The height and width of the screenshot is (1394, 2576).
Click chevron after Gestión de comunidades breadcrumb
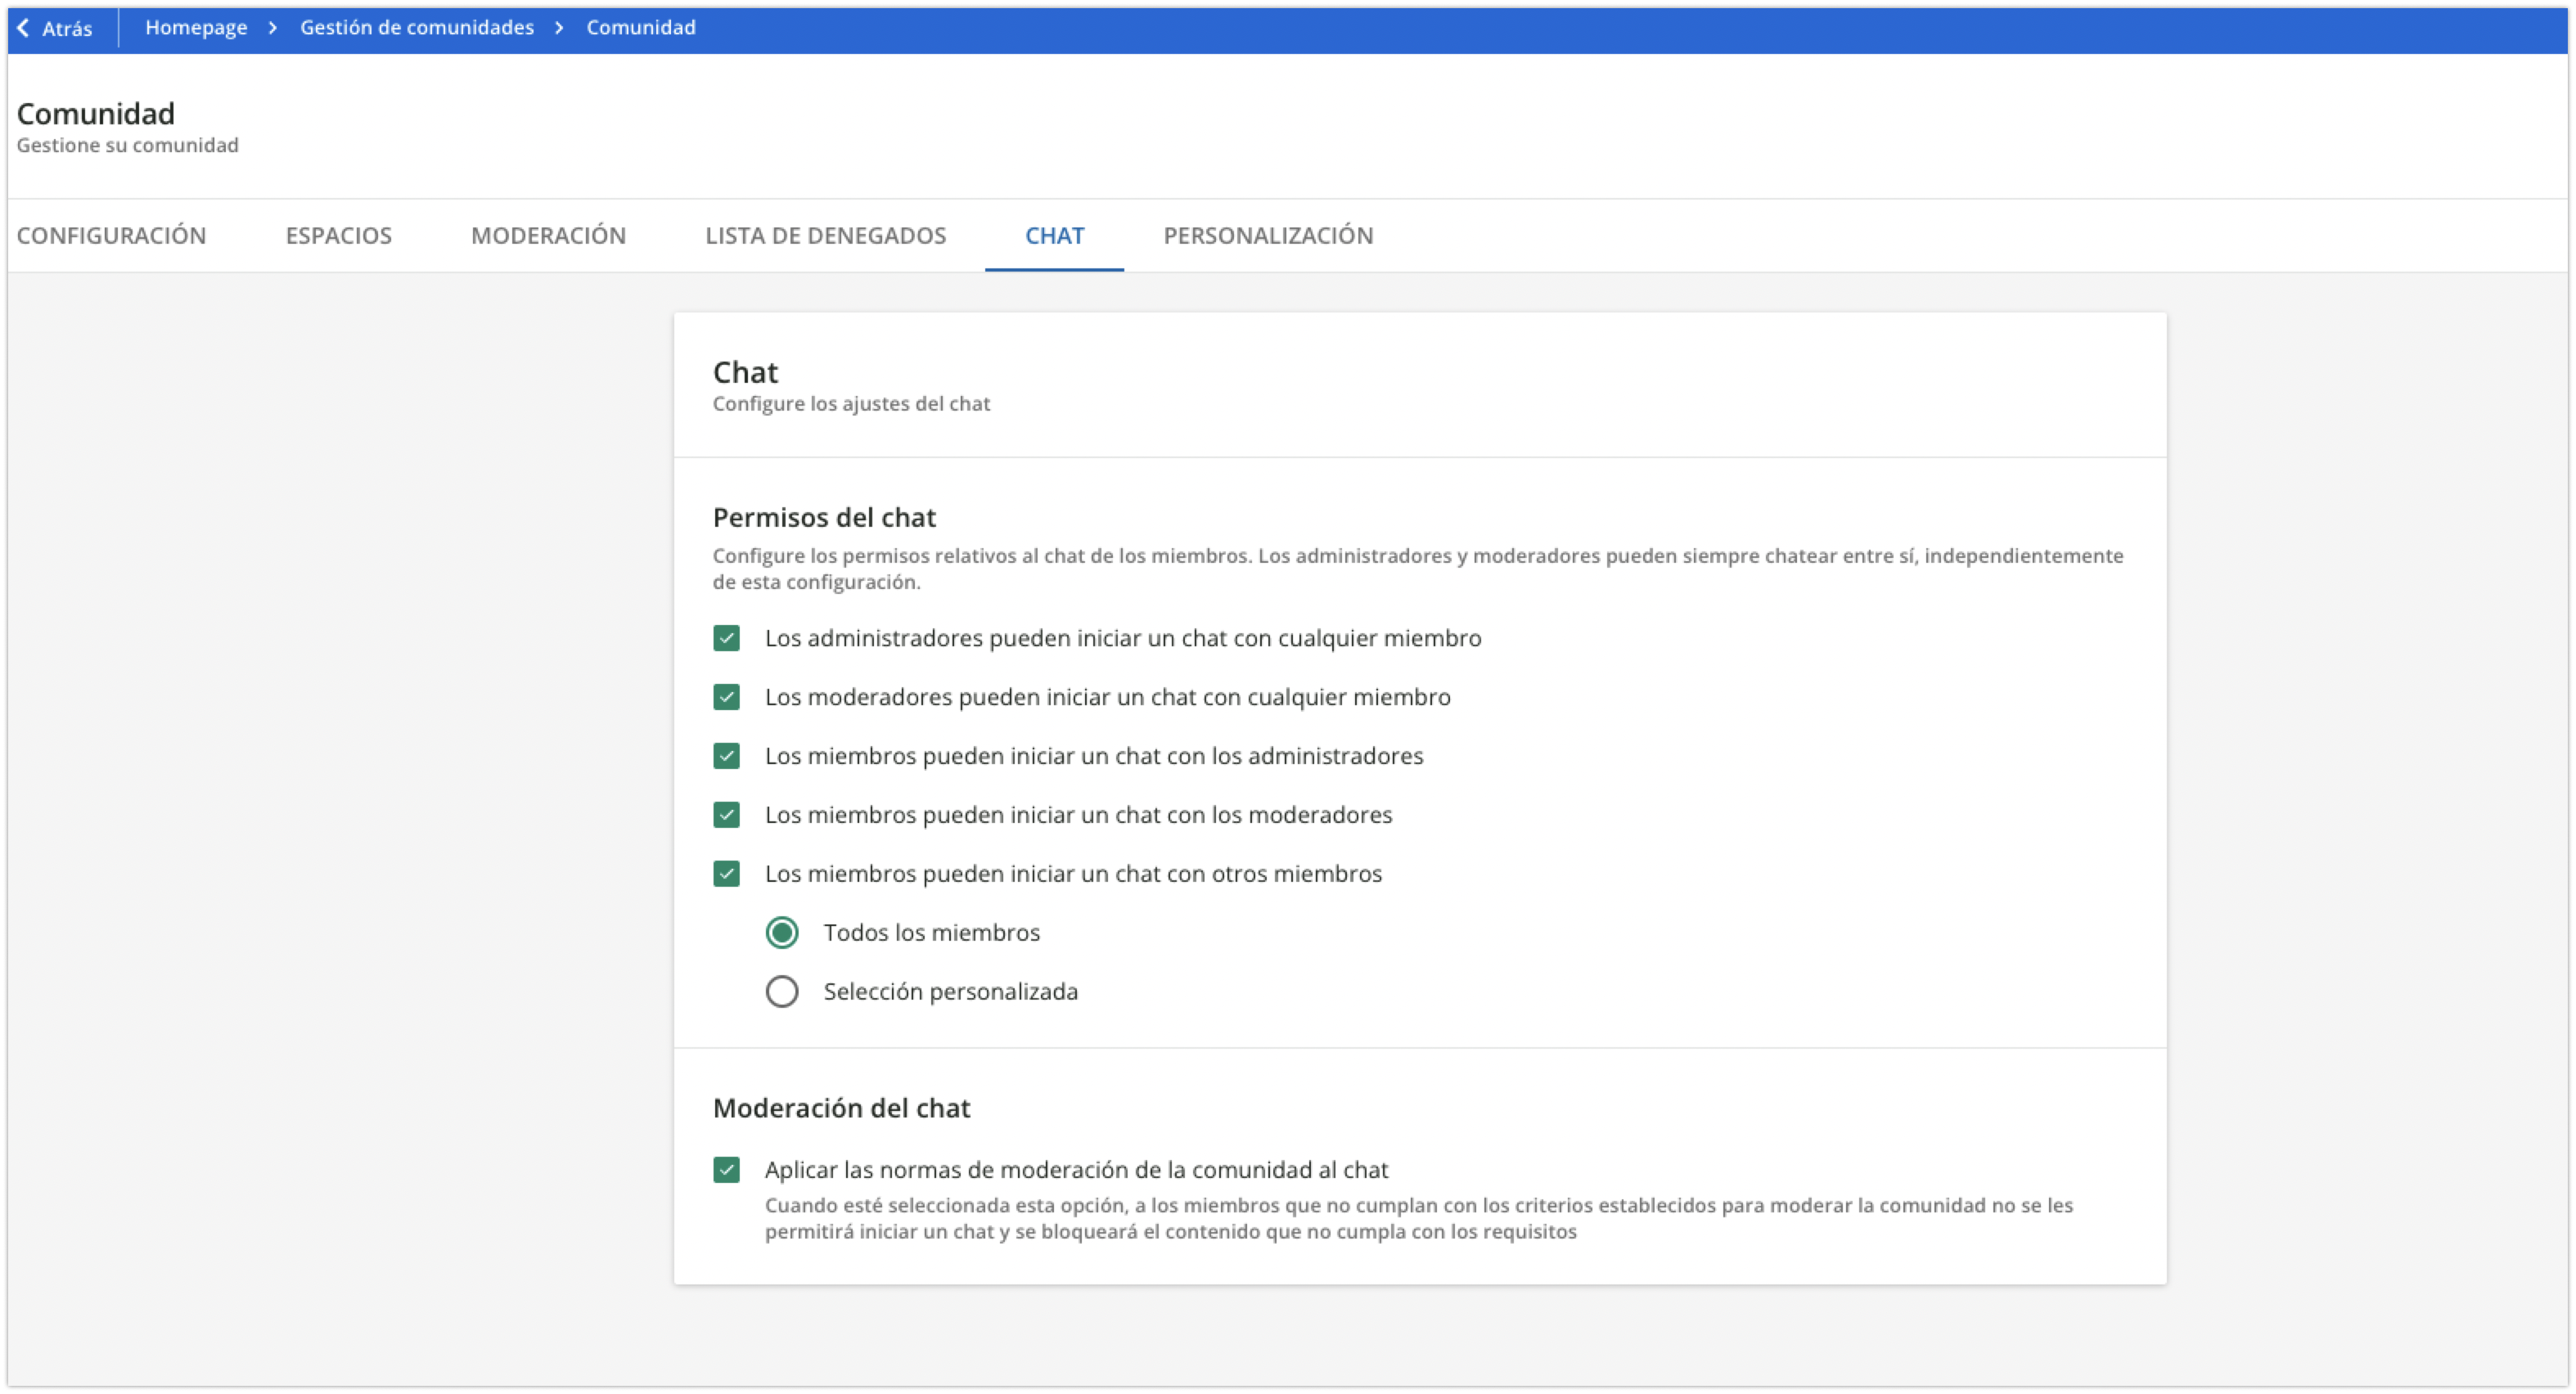point(559,28)
